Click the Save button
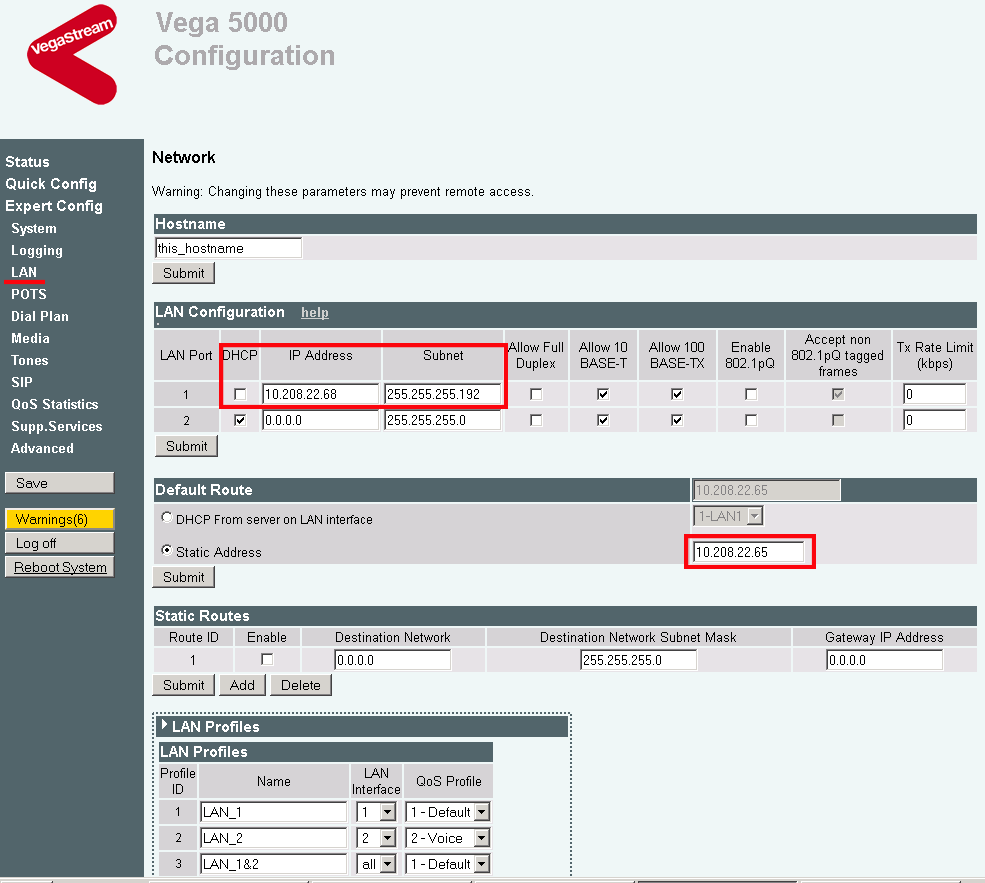The height and width of the screenshot is (883, 985). point(60,483)
